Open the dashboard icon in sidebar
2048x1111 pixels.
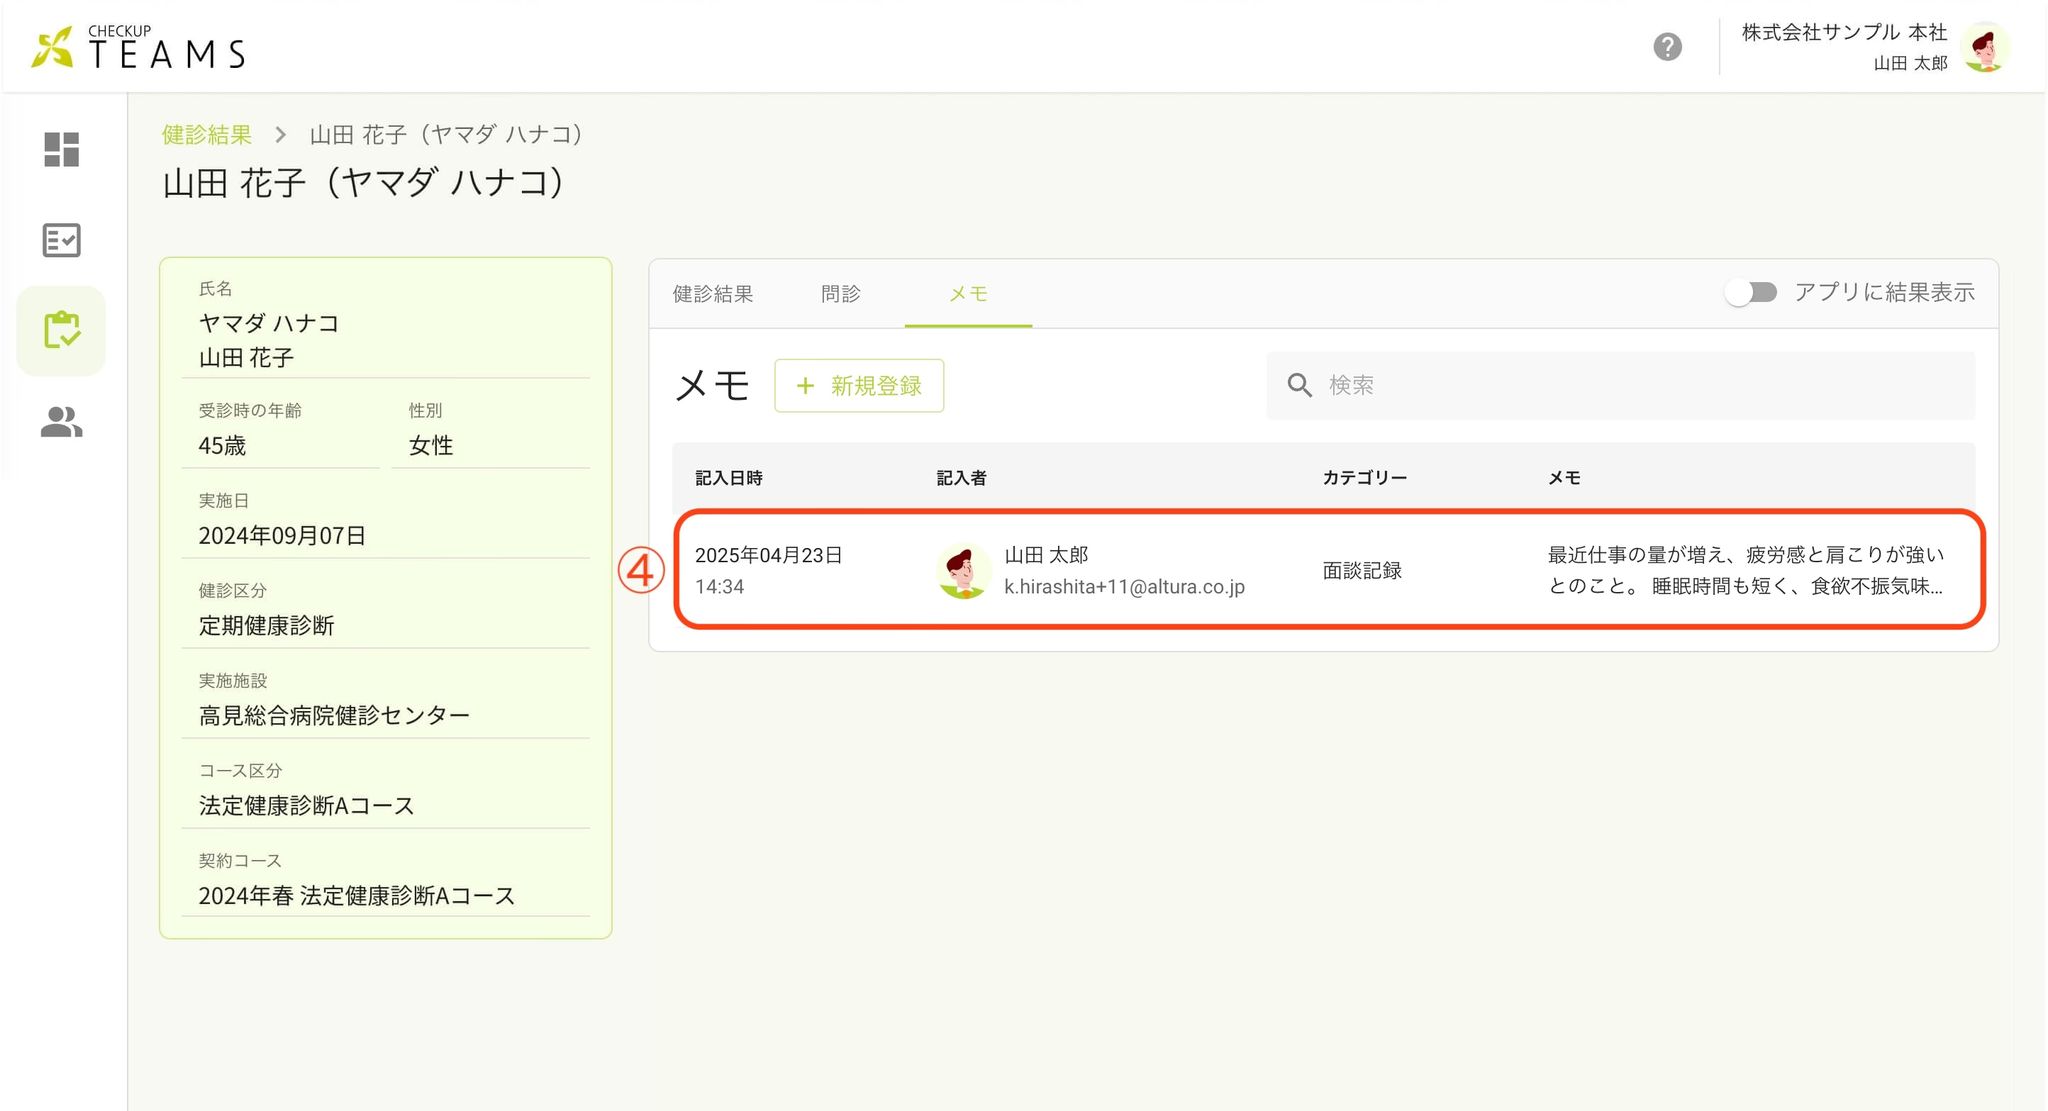pos(61,150)
